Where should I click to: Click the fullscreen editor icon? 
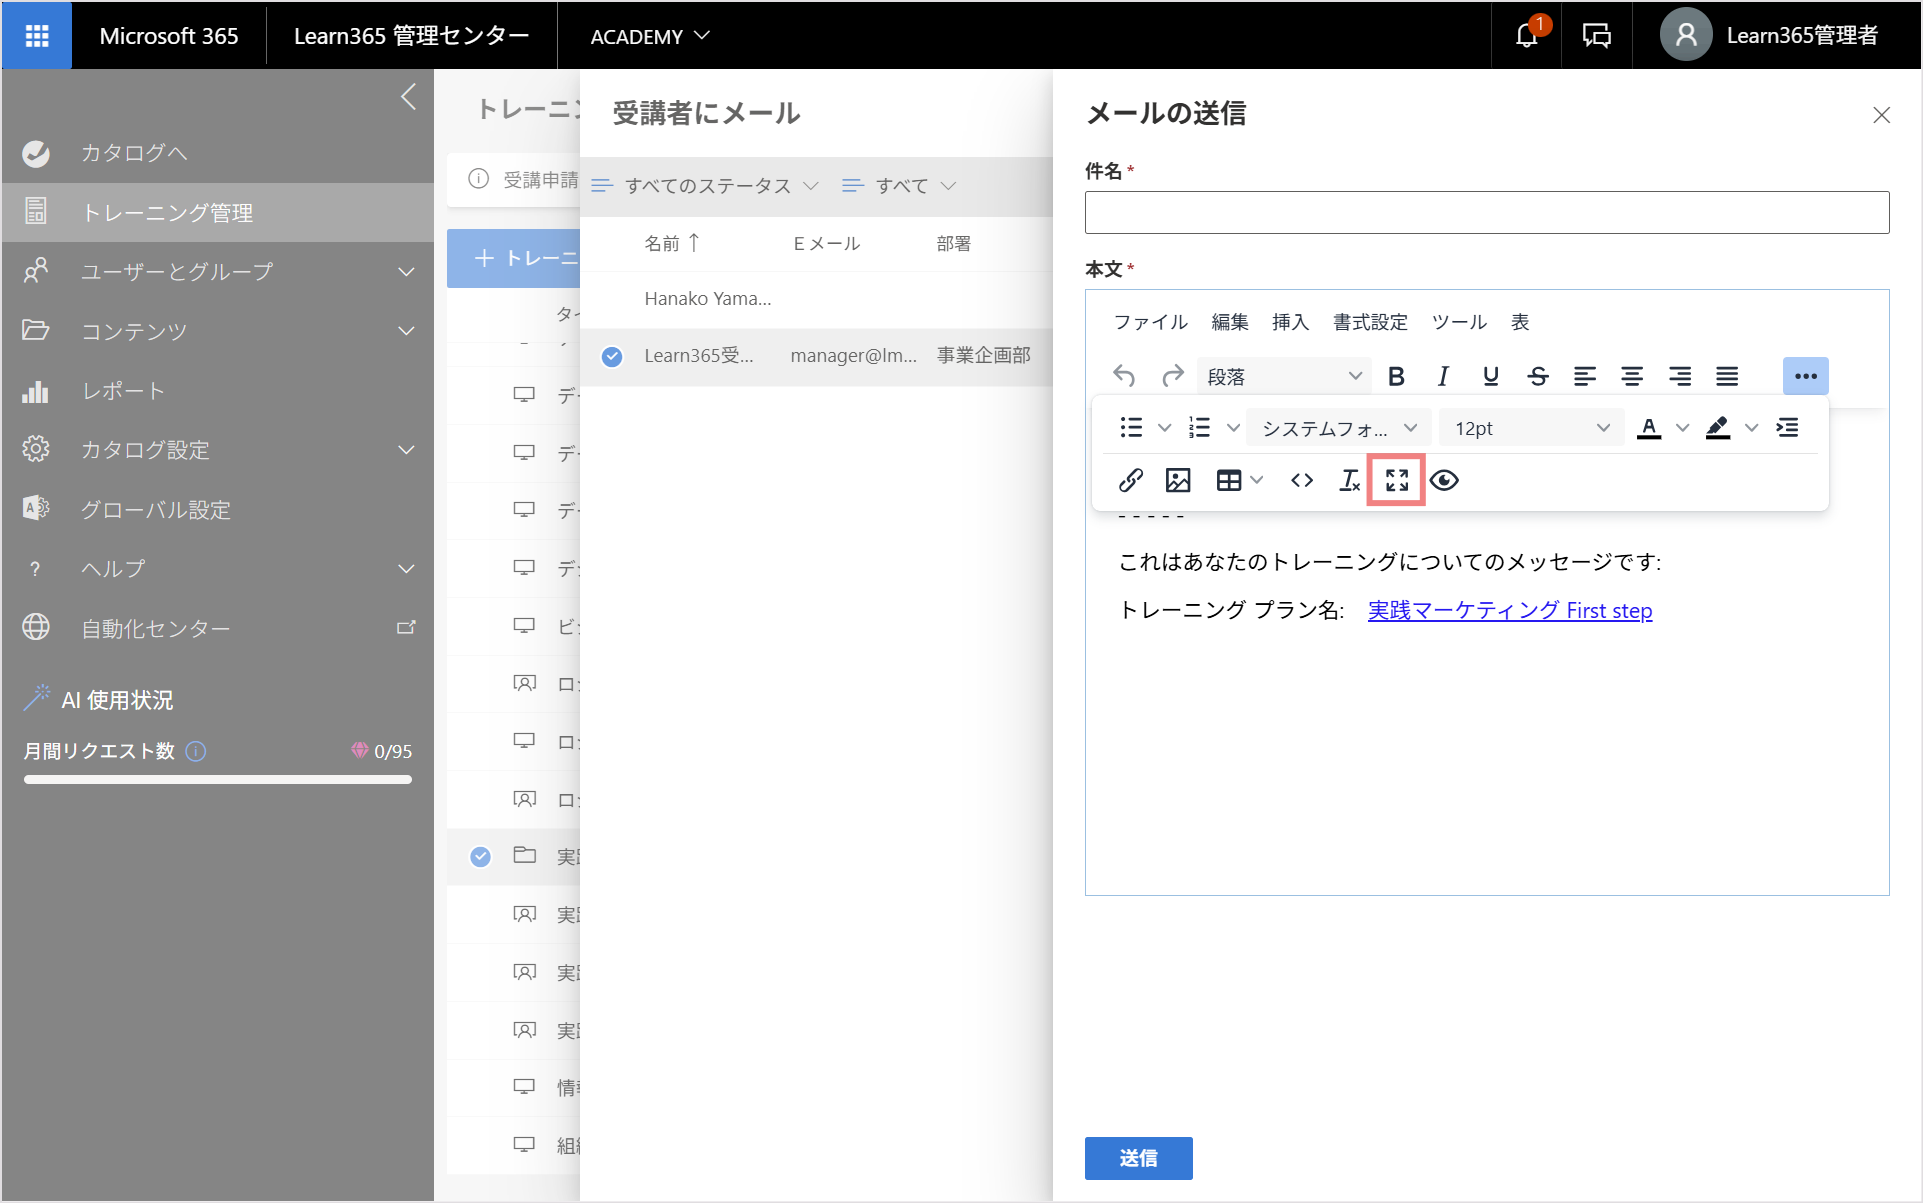tap(1397, 480)
